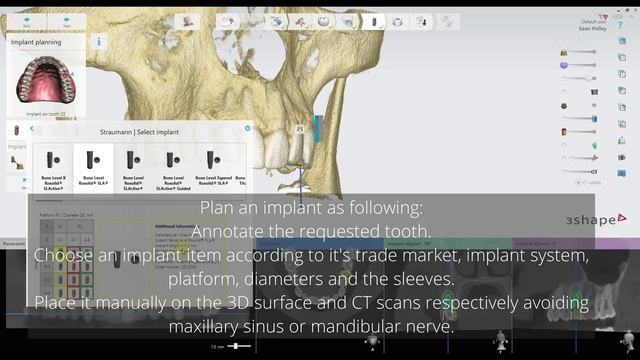Open the scan alignment step with blue layers icon

(x=276, y=22)
